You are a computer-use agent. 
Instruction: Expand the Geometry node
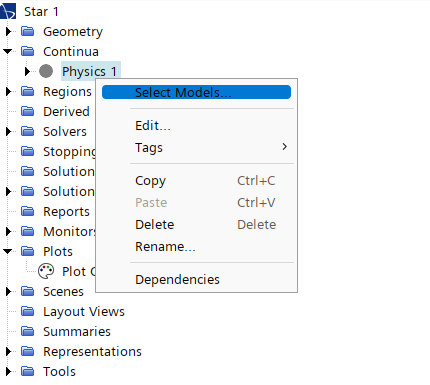(x=8, y=31)
